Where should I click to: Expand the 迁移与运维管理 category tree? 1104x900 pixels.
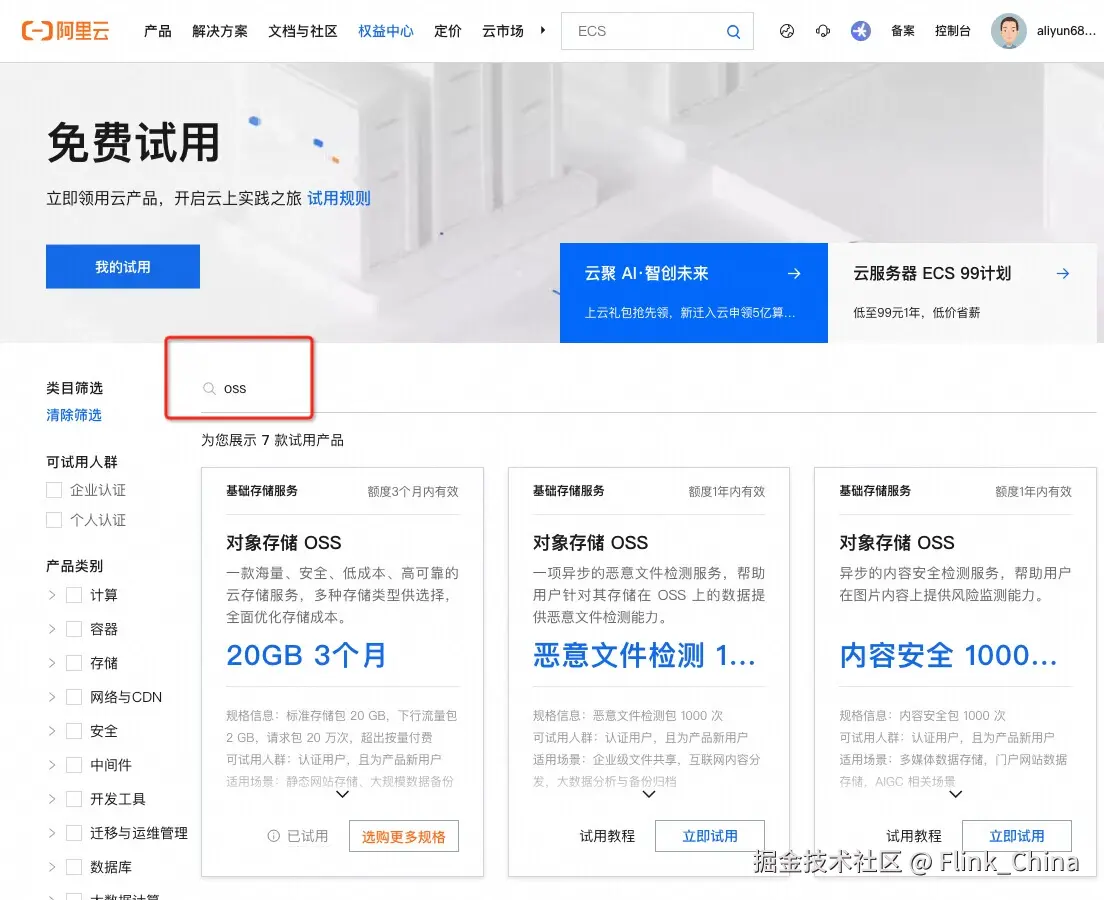(x=51, y=833)
